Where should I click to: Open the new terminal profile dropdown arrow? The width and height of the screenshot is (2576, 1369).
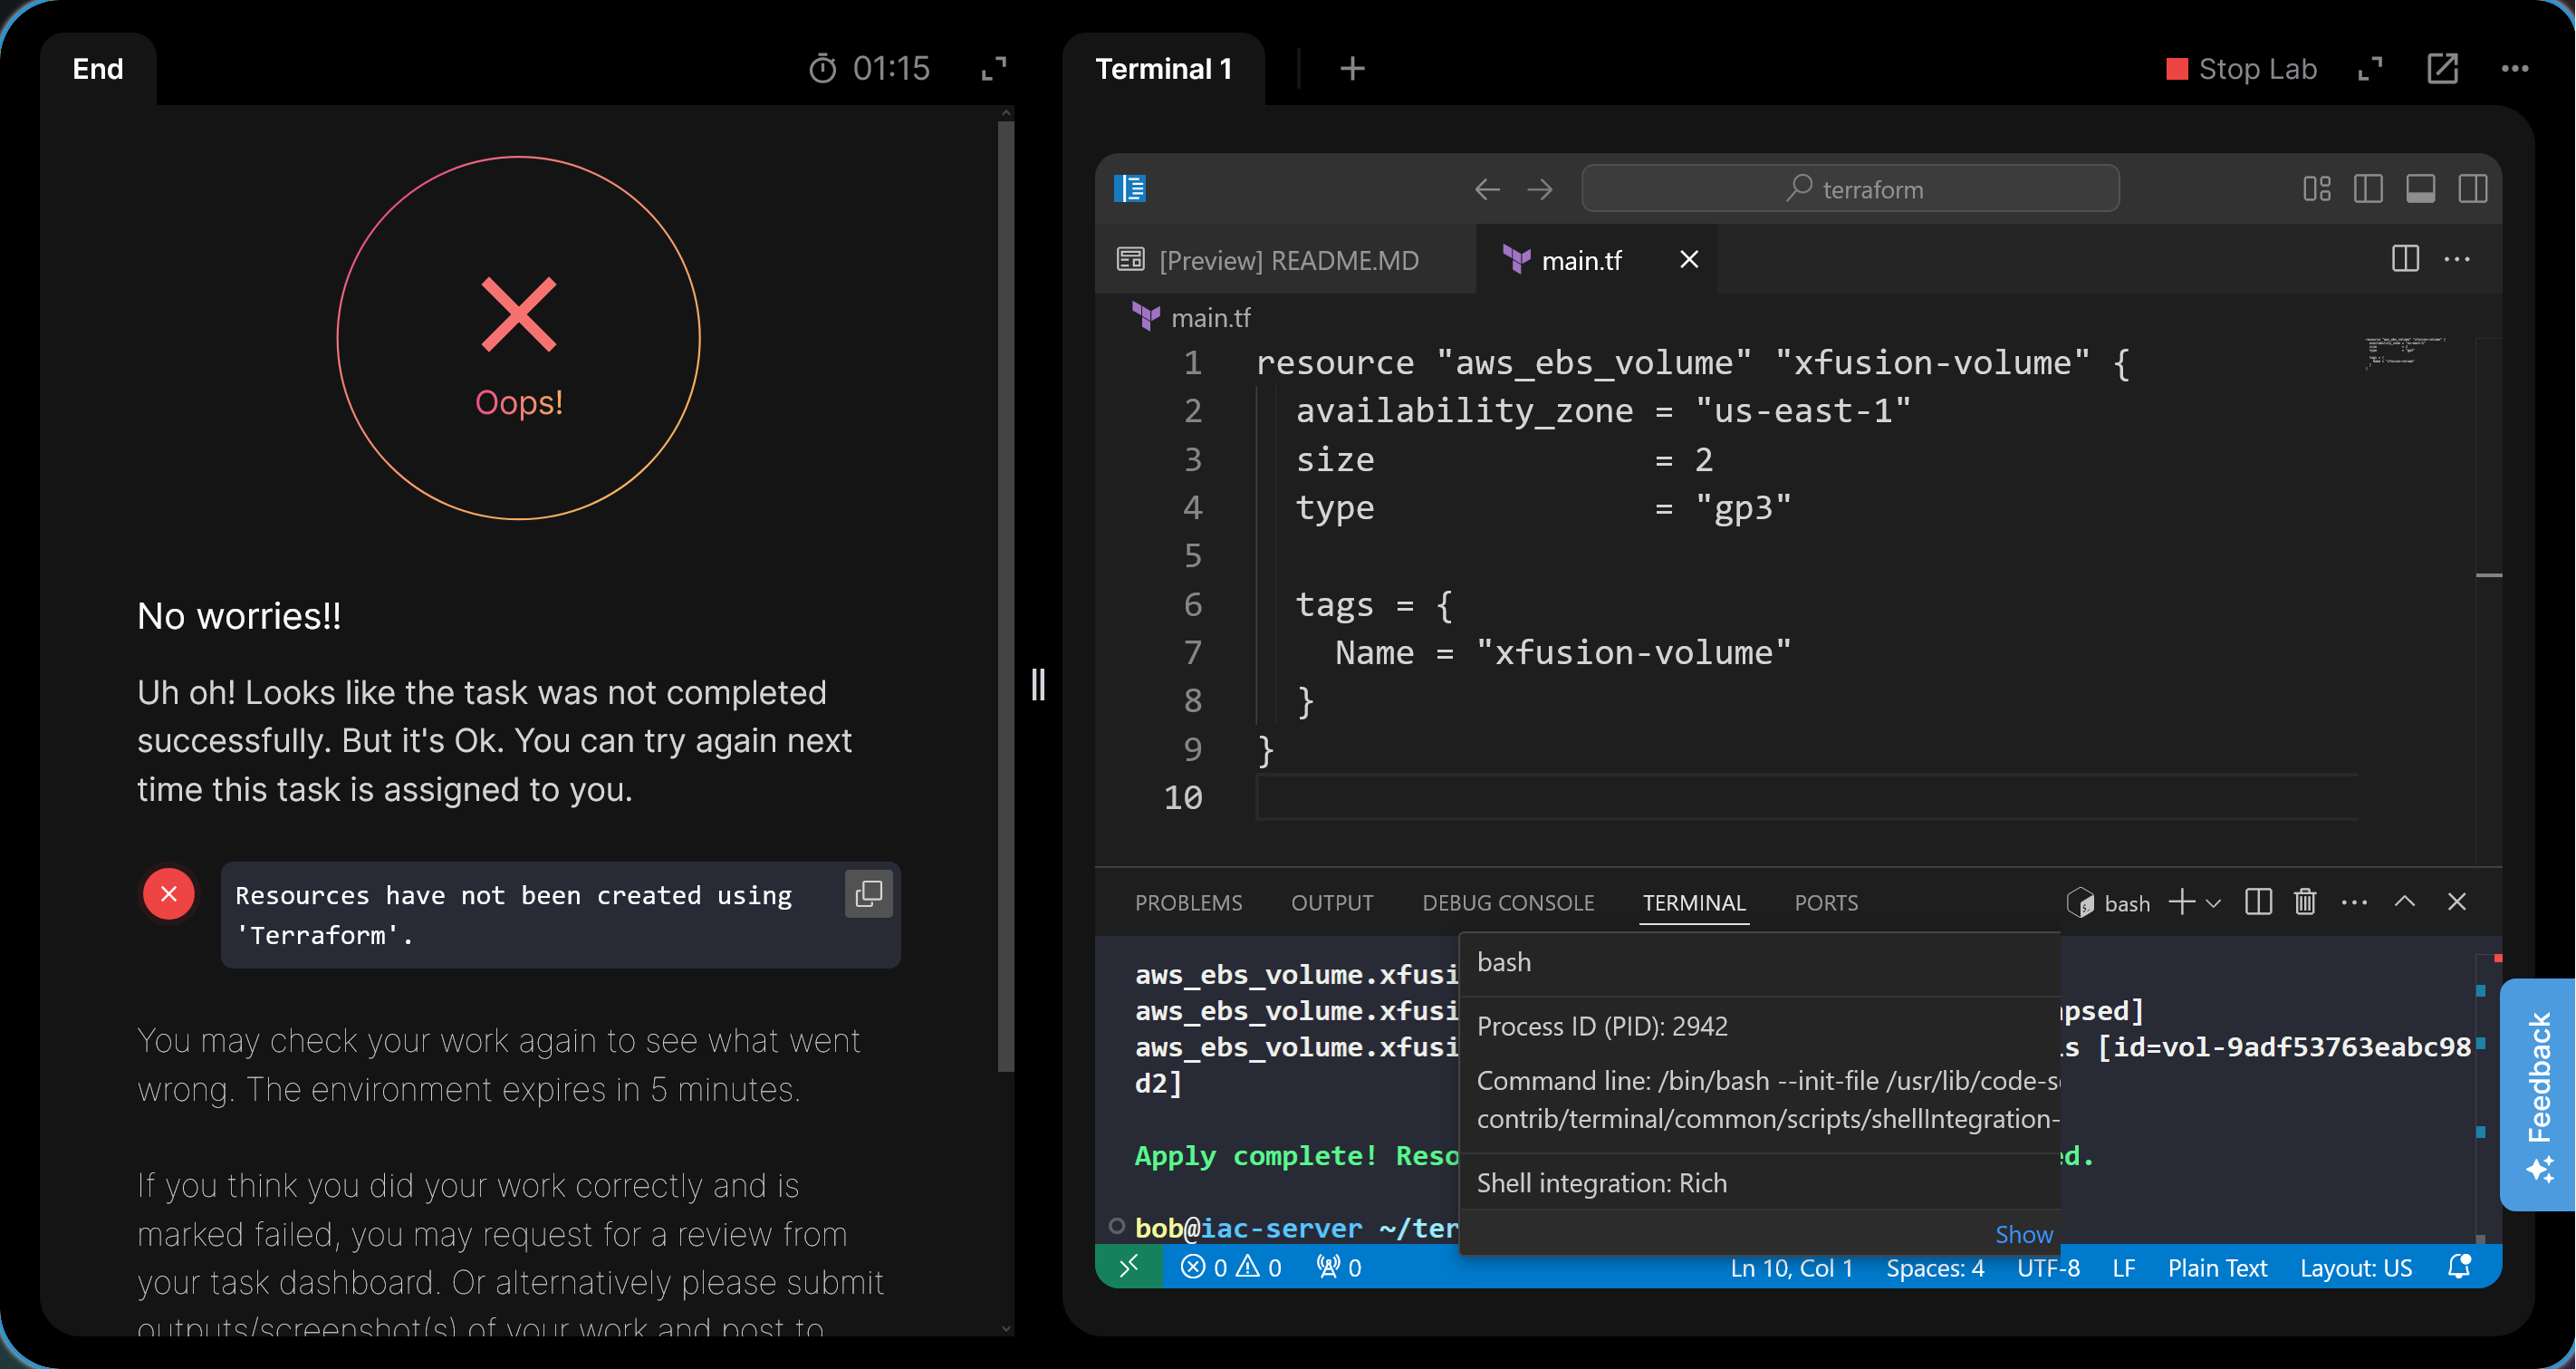pos(2214,902)
